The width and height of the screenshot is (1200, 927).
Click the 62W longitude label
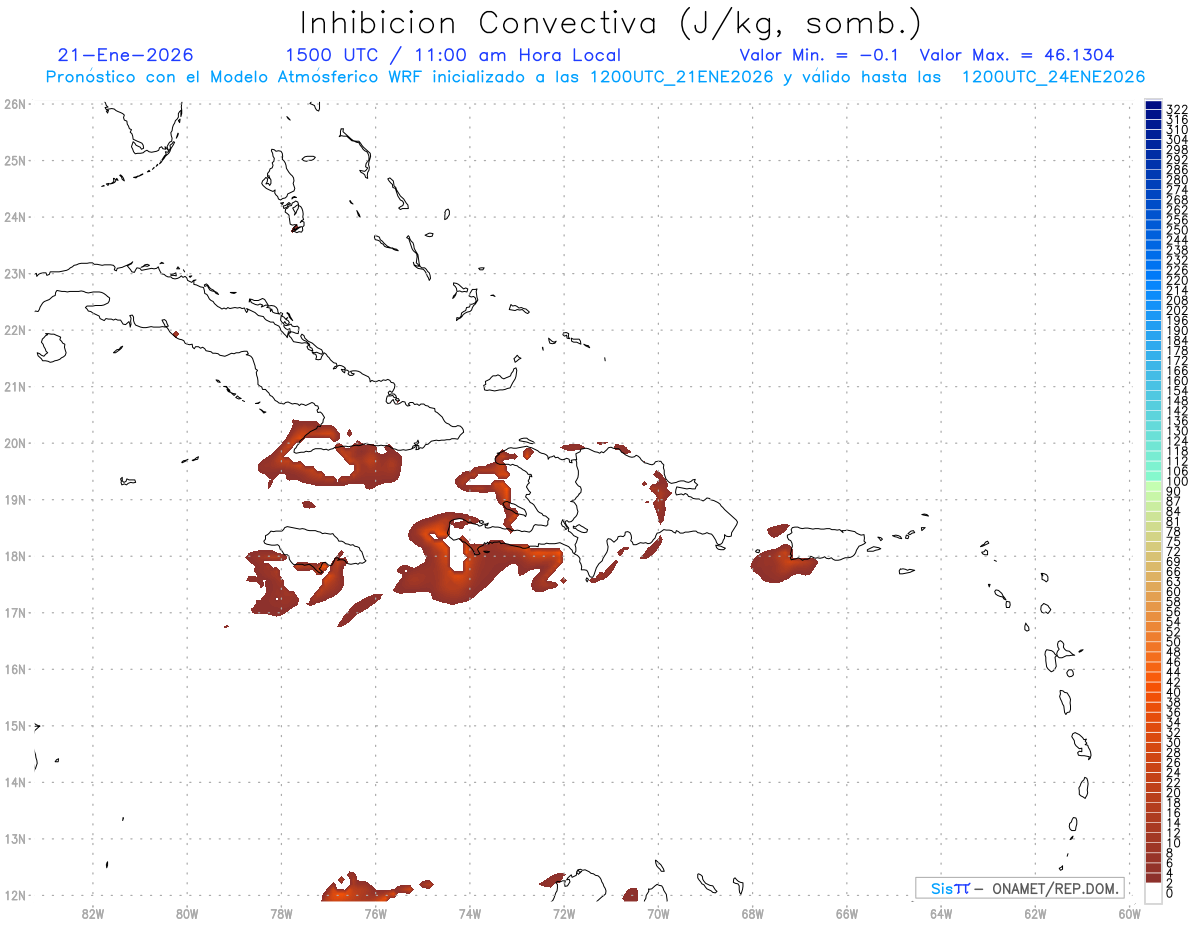pos(1035,912)
